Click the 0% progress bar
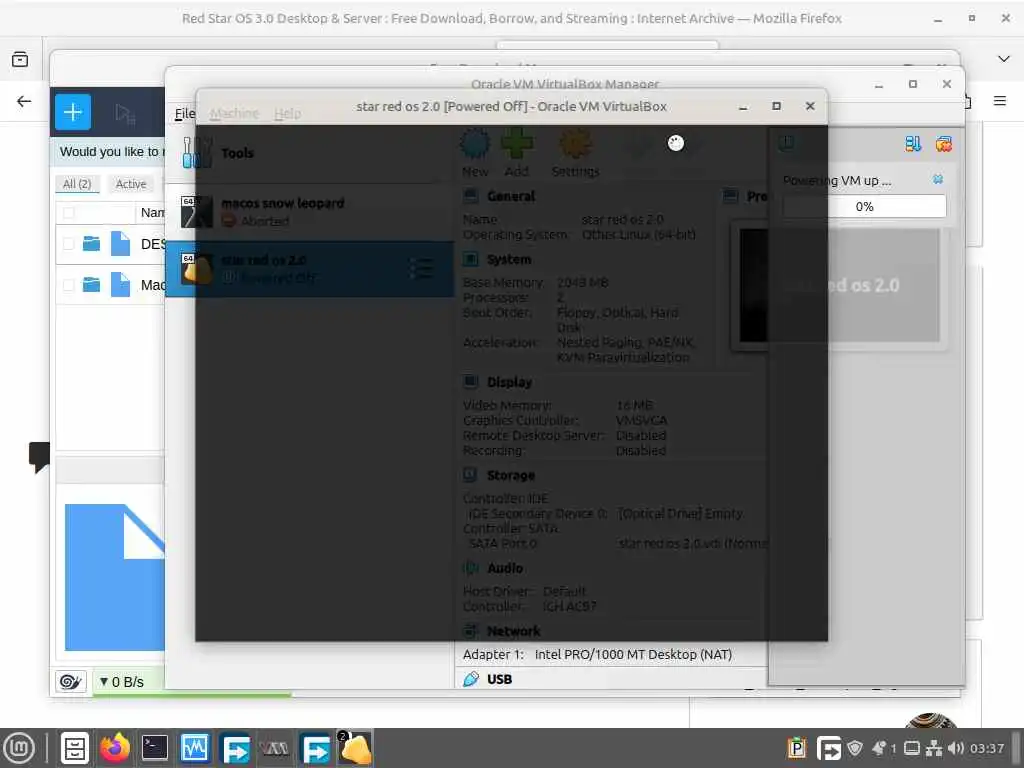The width and height of the screenshot is (1024, 768). click(864, 206)
